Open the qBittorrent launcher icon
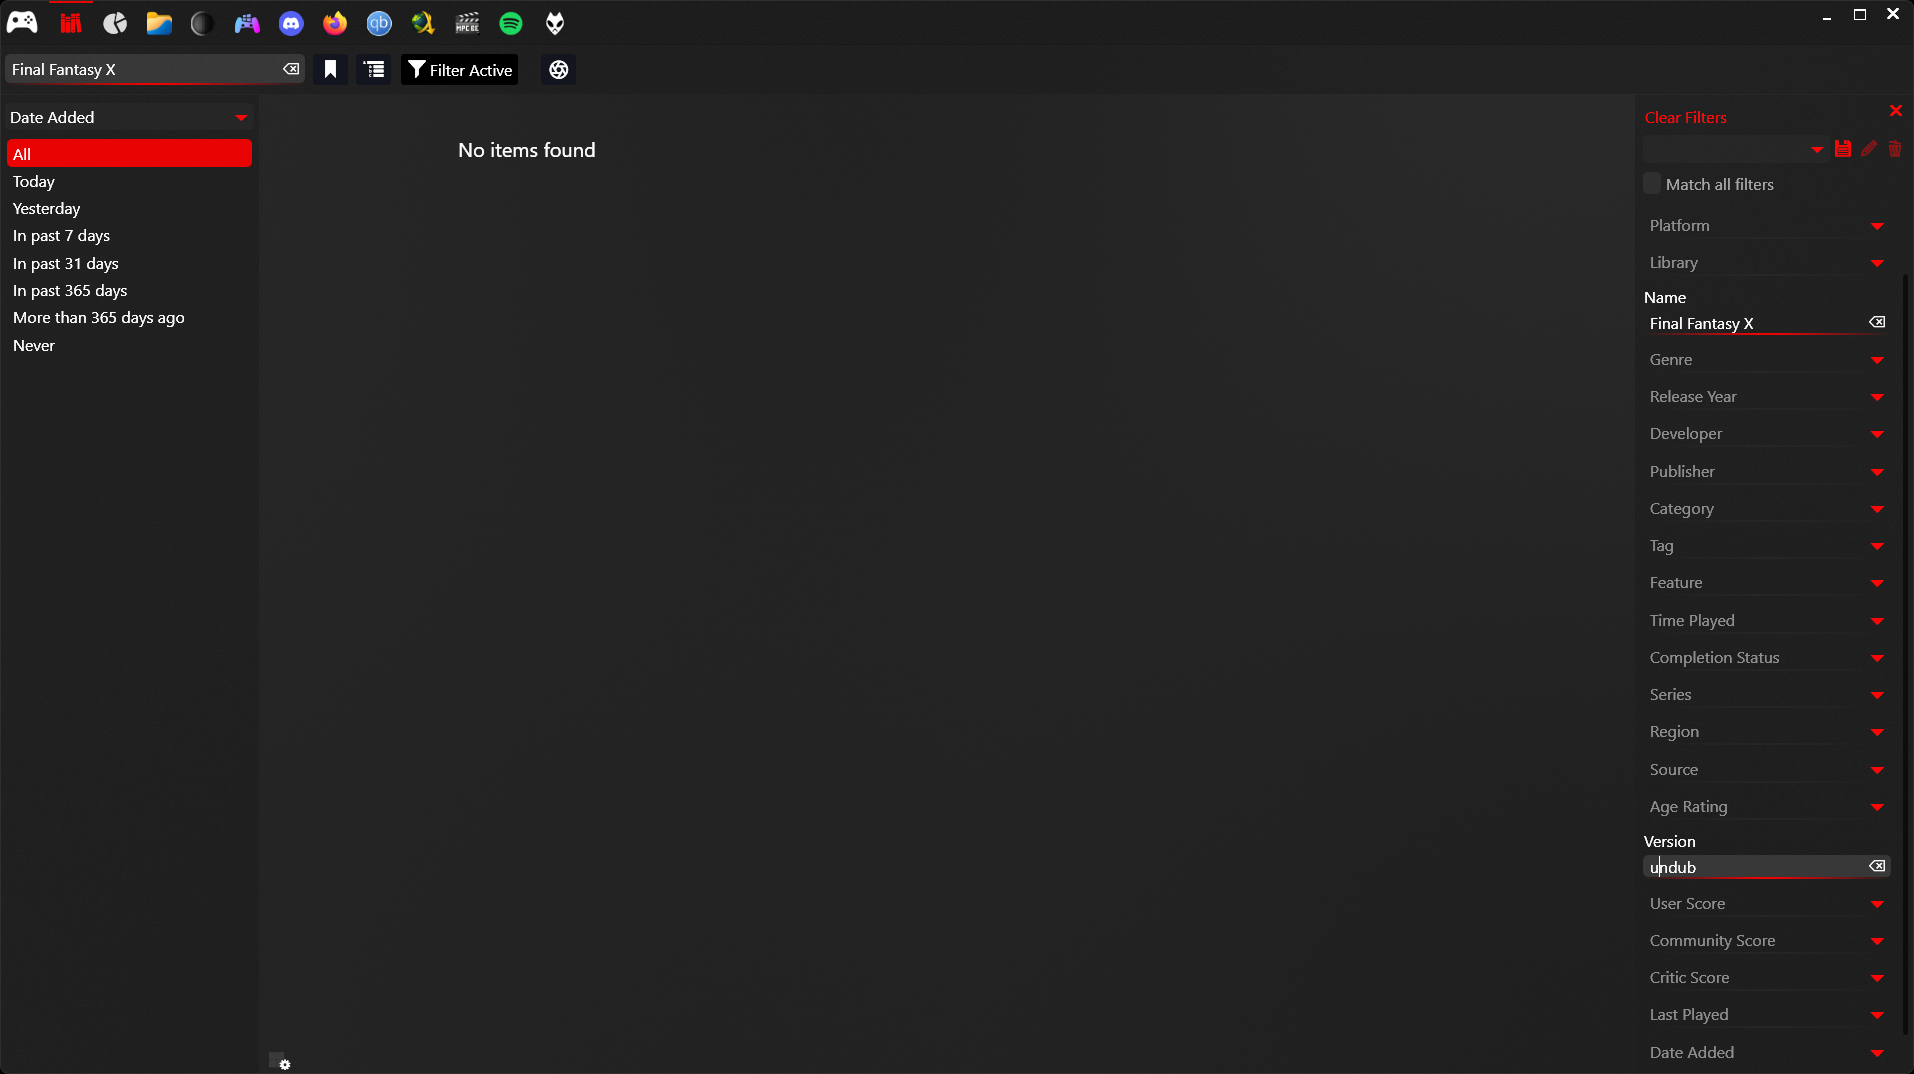The image size is (1914, 1074). pos(379,23)
